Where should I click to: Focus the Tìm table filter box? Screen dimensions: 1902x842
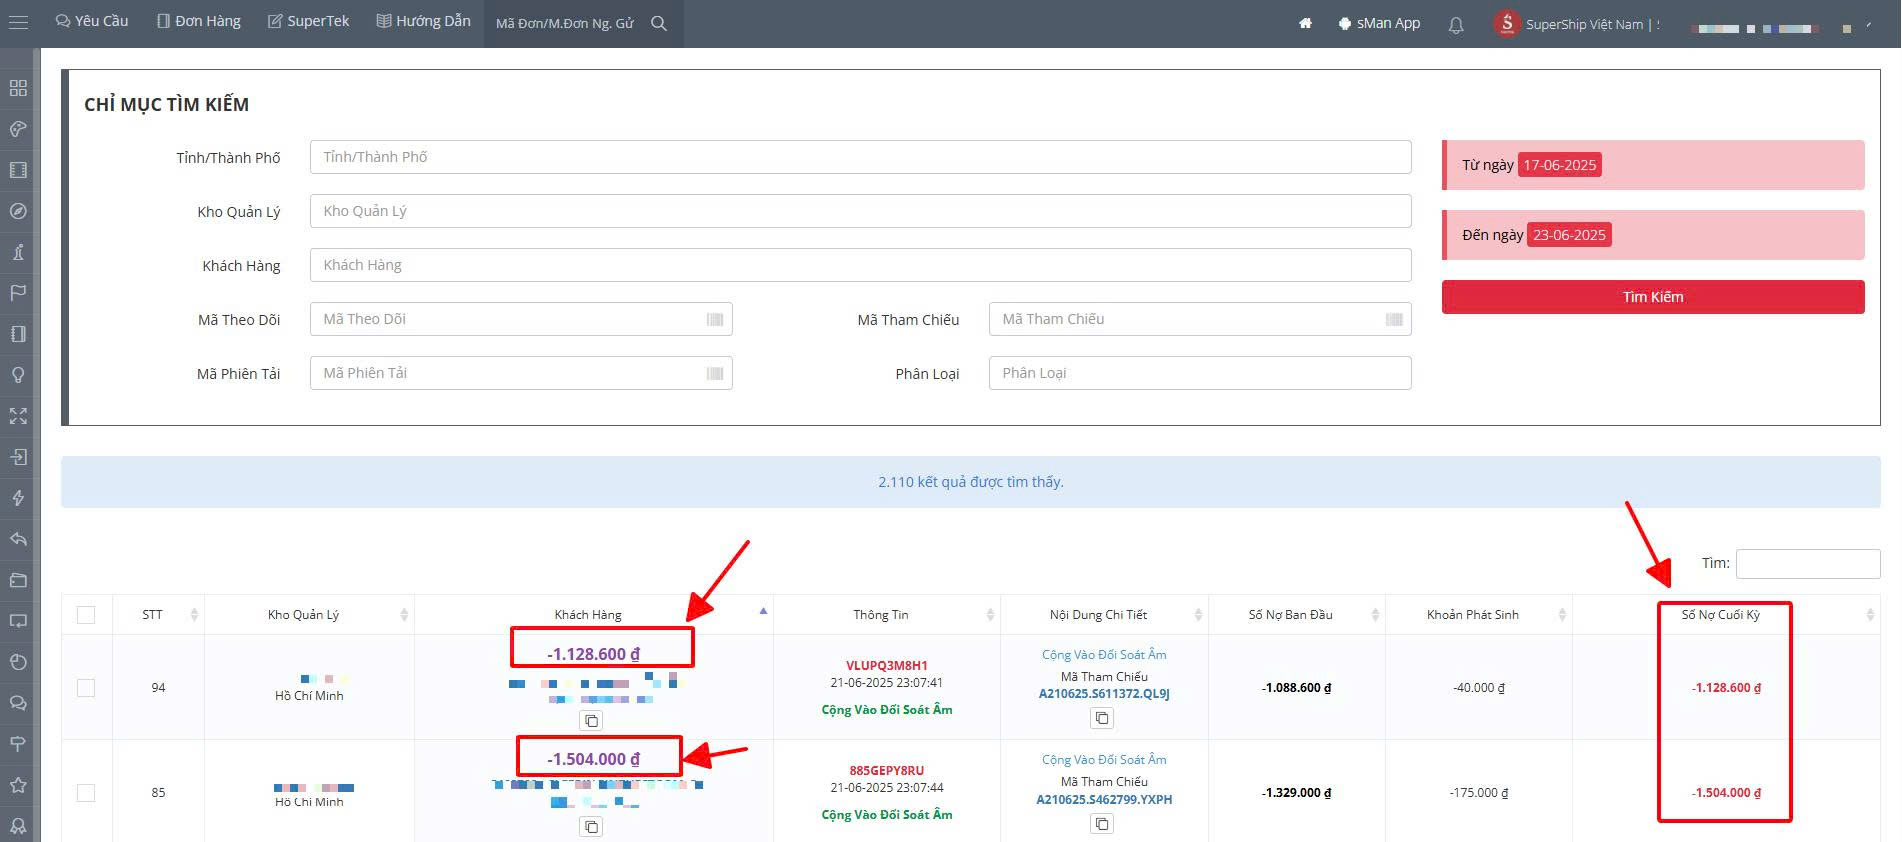tap(1808, 563)
